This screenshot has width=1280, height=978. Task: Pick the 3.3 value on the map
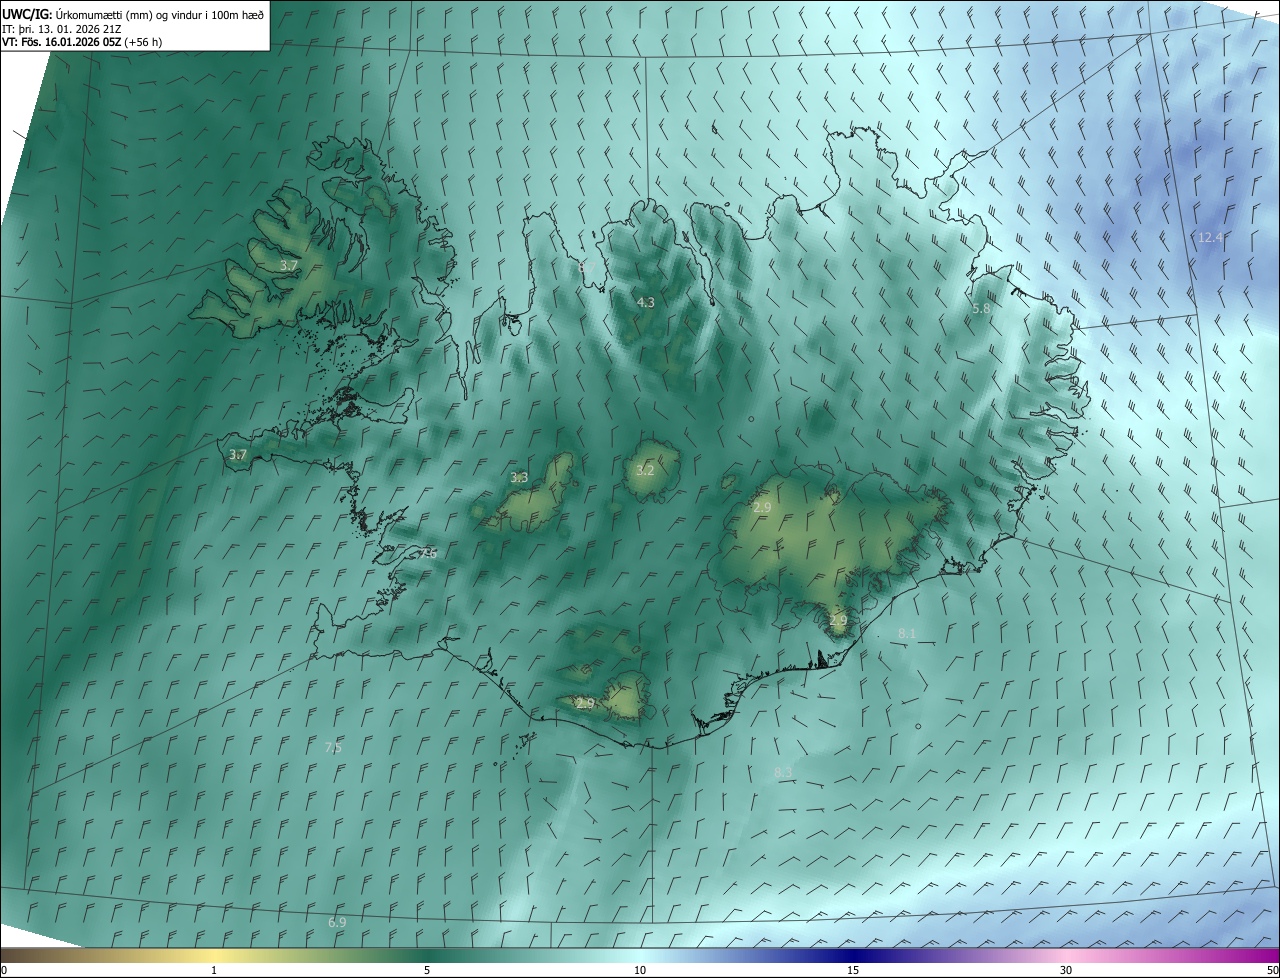point(519,478)
